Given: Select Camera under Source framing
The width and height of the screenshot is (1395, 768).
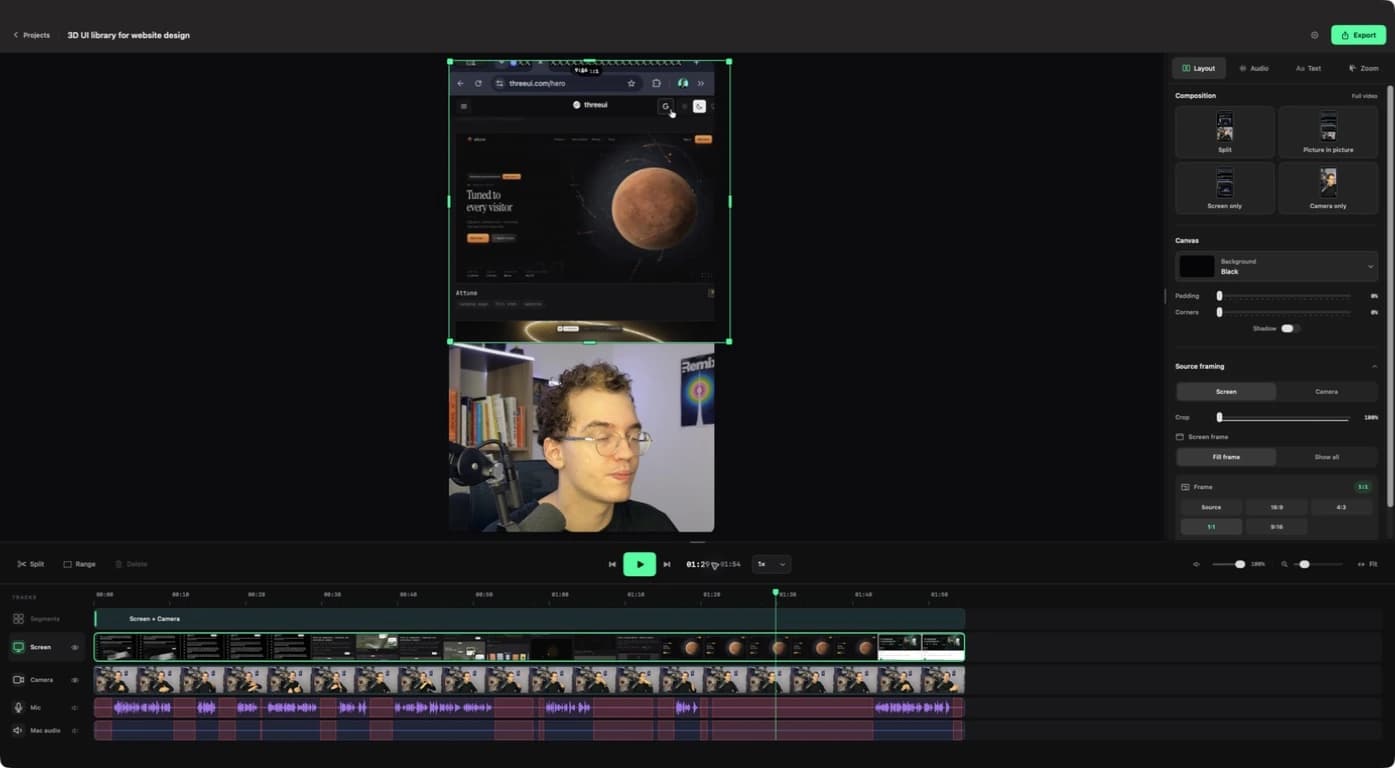Looking at the screenshot, I should pyautogui.click(x=1327, y=392).
